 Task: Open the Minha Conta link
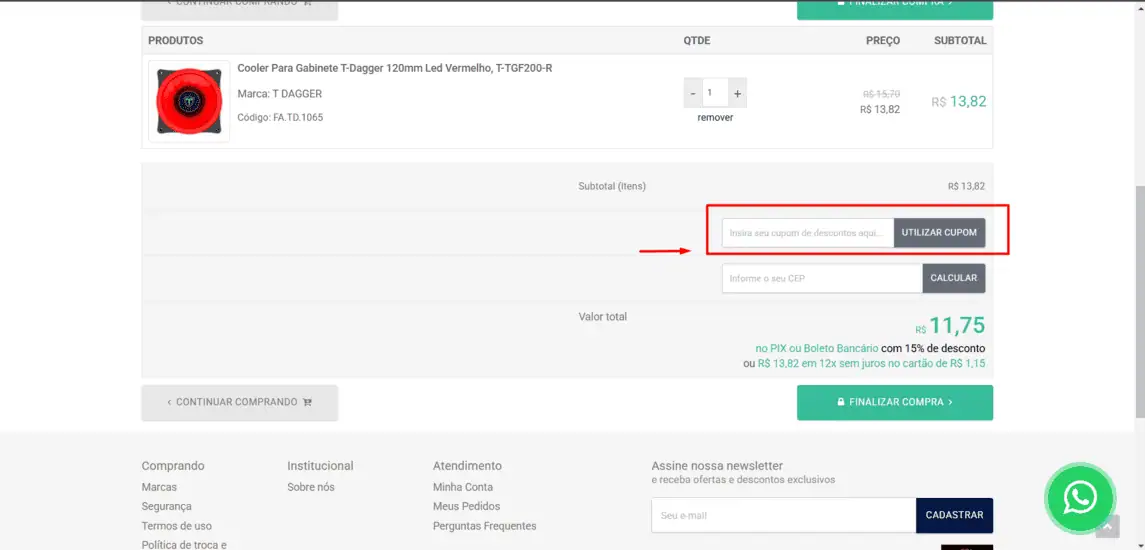point(463,487)
